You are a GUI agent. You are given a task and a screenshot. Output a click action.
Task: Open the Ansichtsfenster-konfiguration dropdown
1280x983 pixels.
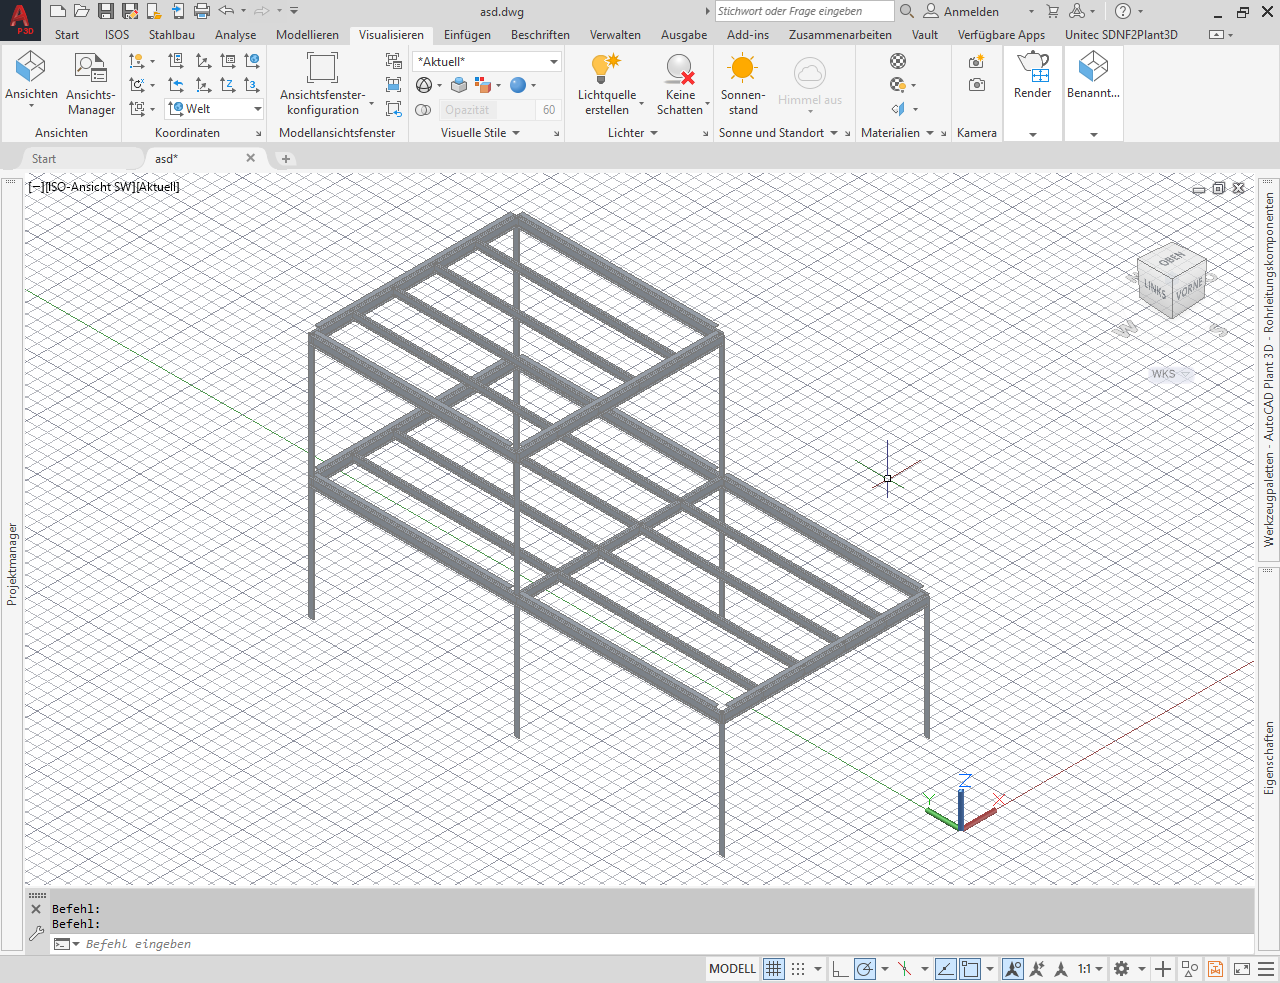pyautogui.click(x=323, y=84)
